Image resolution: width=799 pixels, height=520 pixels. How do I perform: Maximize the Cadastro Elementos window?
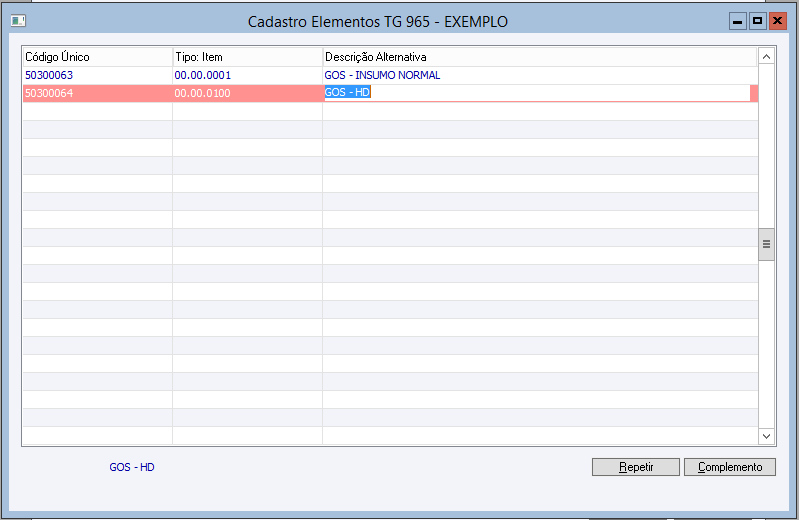tap(757, 20)
